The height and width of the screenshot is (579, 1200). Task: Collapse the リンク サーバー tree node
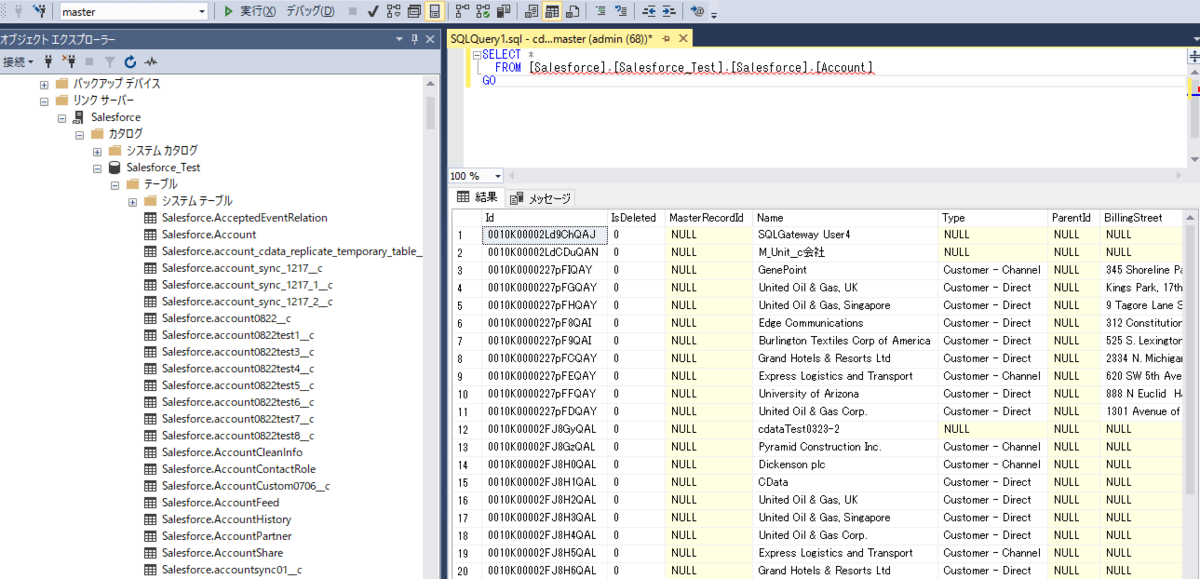tap(44, 101)
